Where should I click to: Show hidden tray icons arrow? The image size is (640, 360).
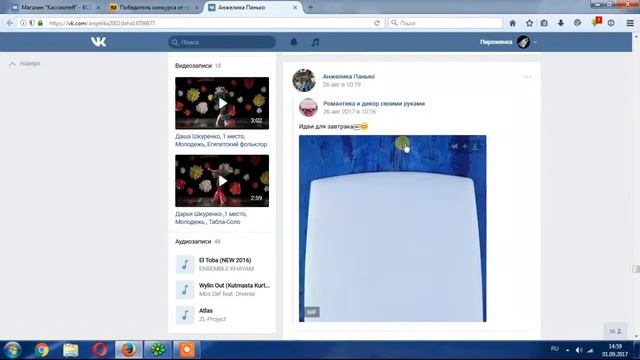(567, 350)
